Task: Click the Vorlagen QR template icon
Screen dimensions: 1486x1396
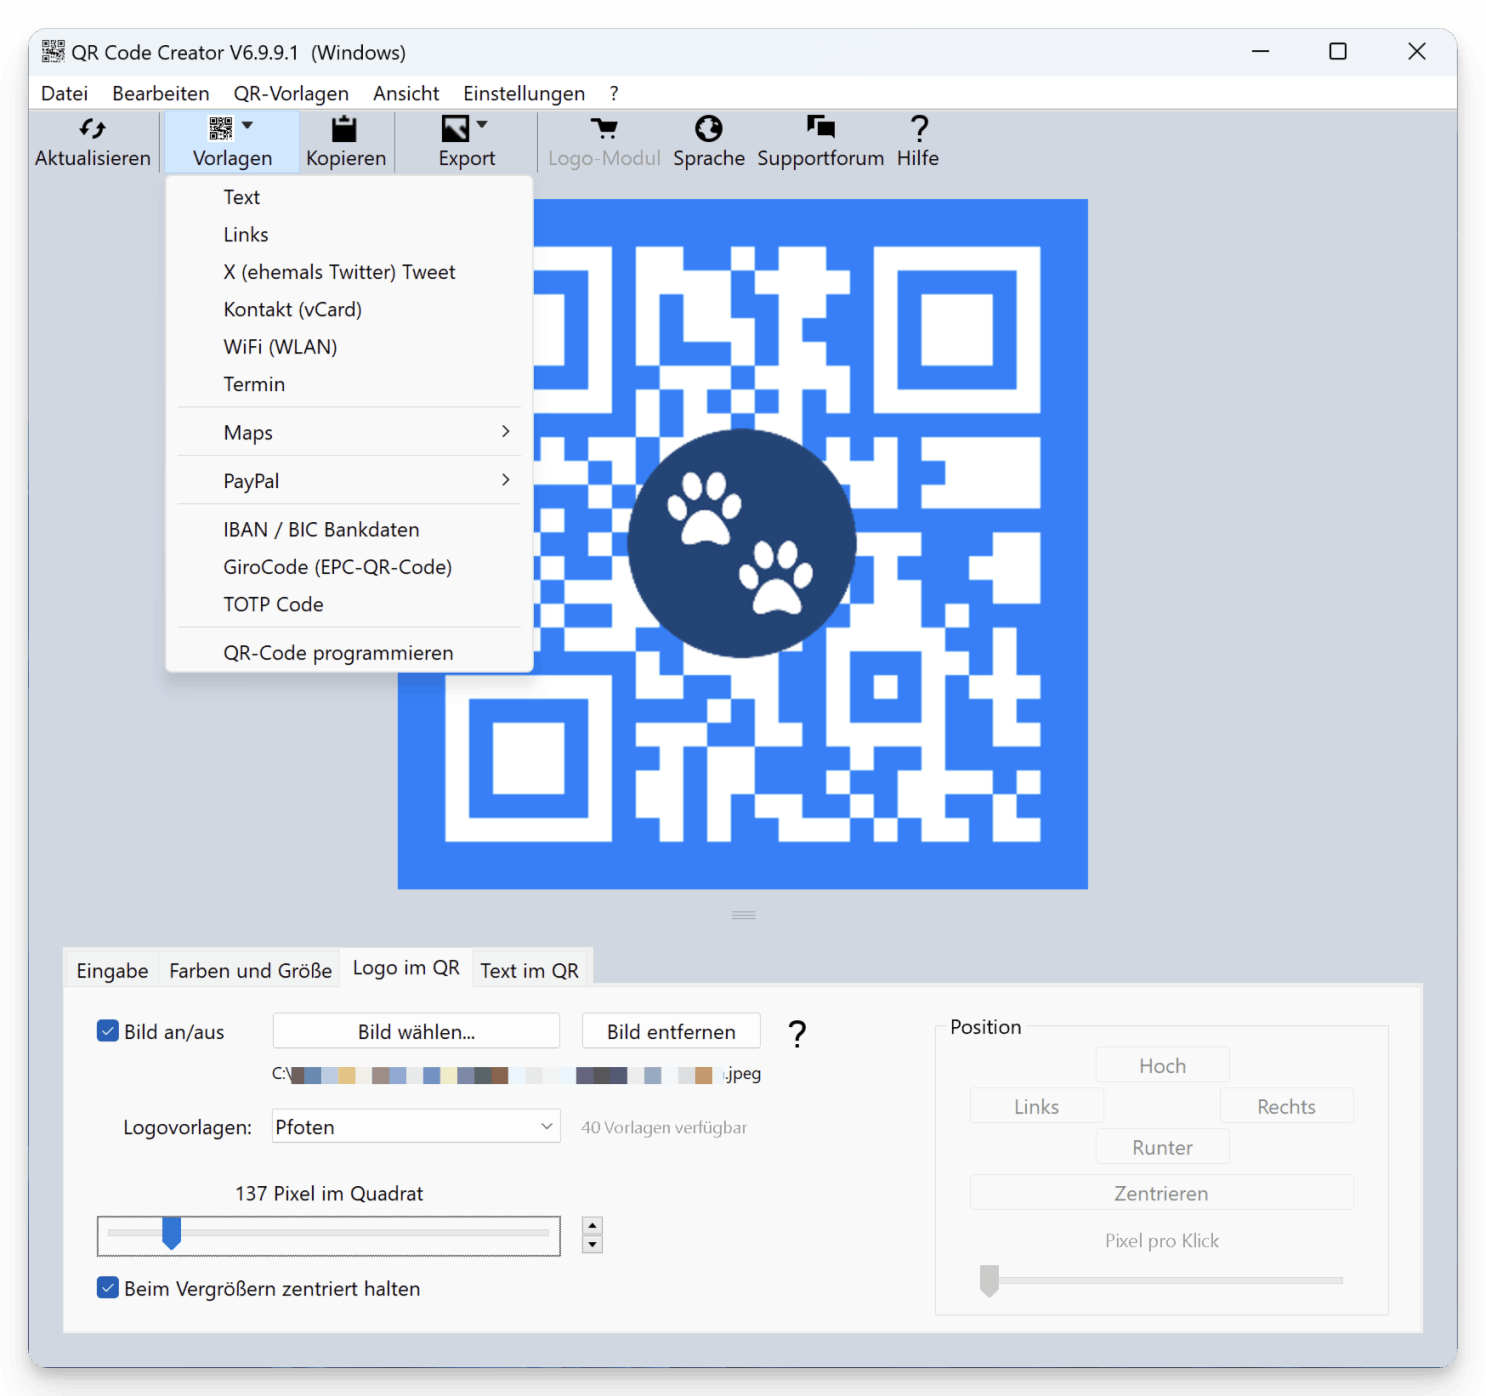Action: coord(221,128)
